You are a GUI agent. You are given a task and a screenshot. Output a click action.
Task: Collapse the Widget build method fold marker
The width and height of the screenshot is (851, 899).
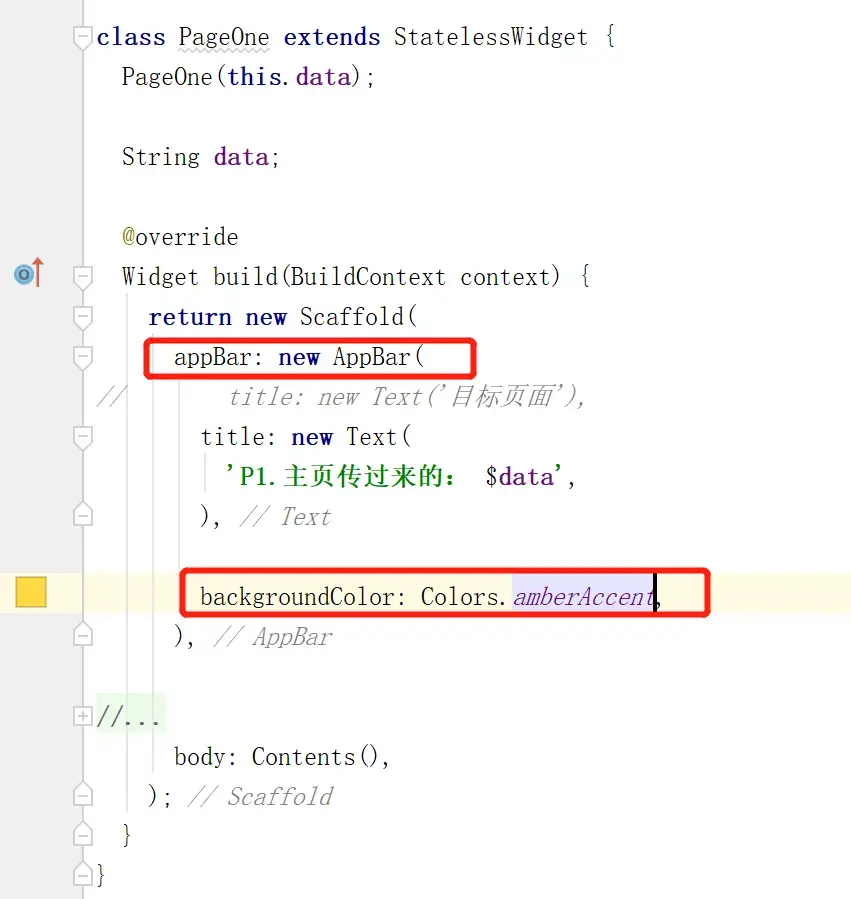[83, 277]
